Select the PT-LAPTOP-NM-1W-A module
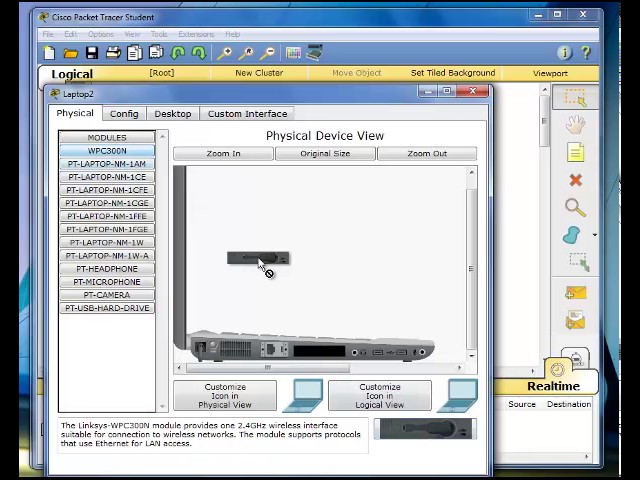The image size is (640, 480). coord(107,256)
